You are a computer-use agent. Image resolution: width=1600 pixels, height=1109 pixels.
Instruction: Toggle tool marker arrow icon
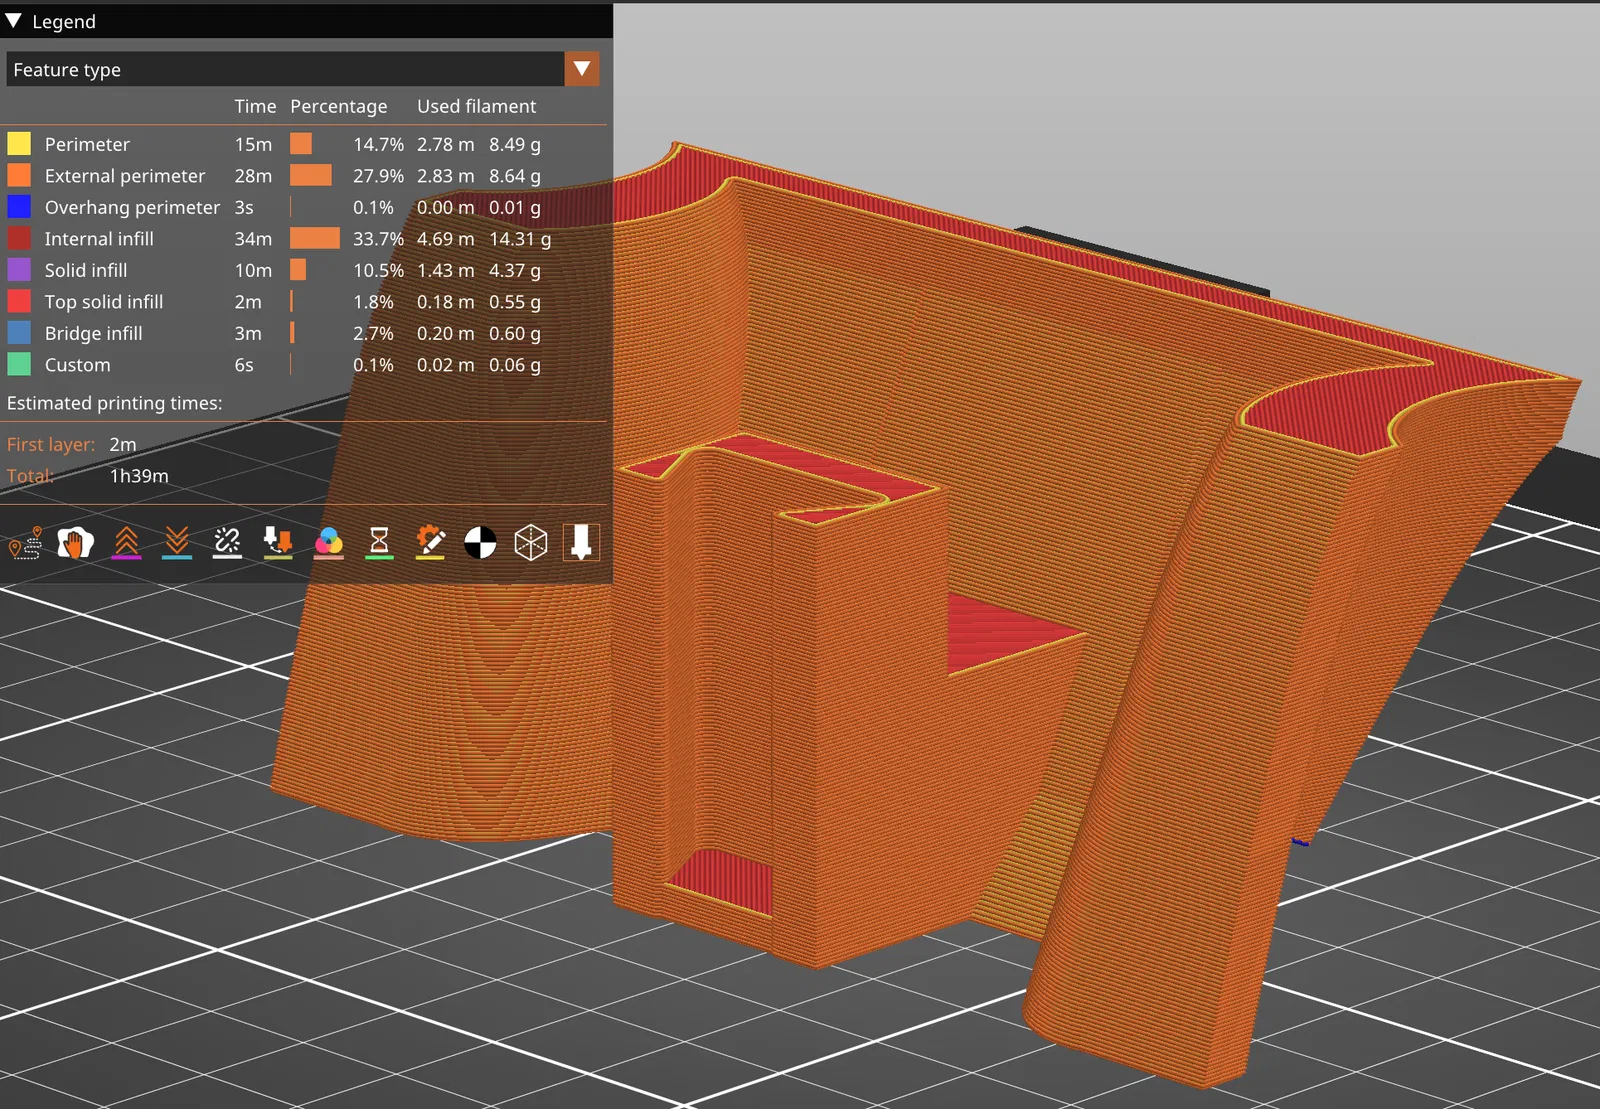581,542
